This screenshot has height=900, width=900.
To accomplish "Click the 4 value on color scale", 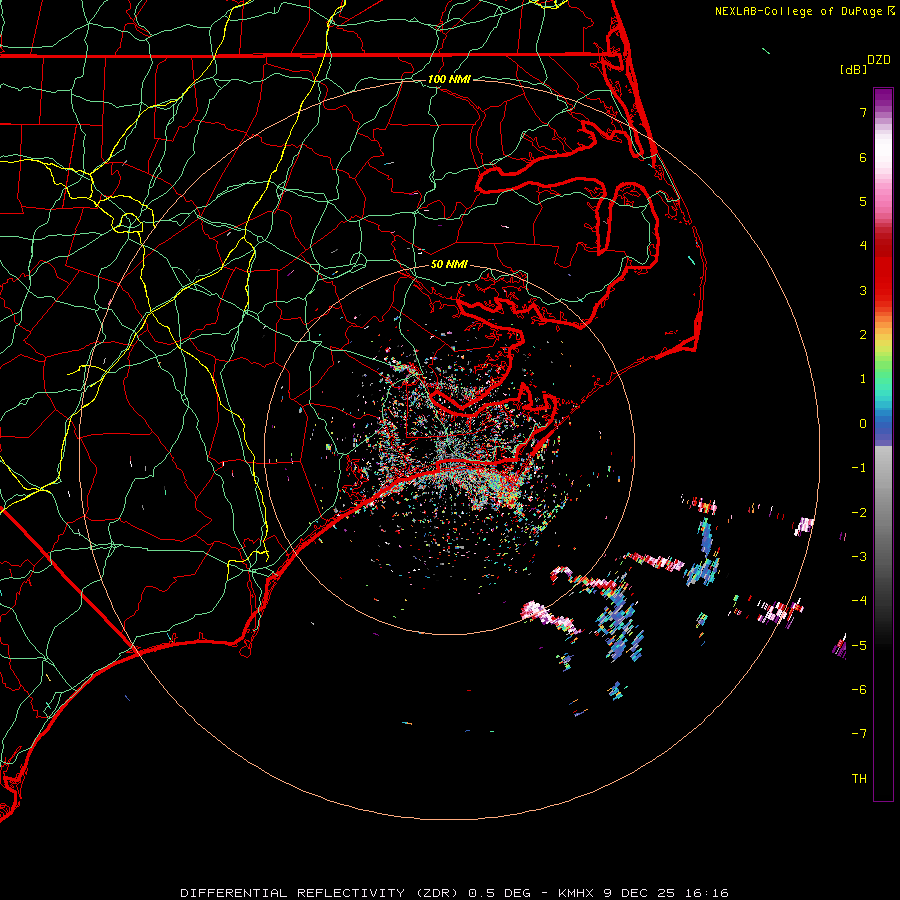I will [x=863, y=246].
